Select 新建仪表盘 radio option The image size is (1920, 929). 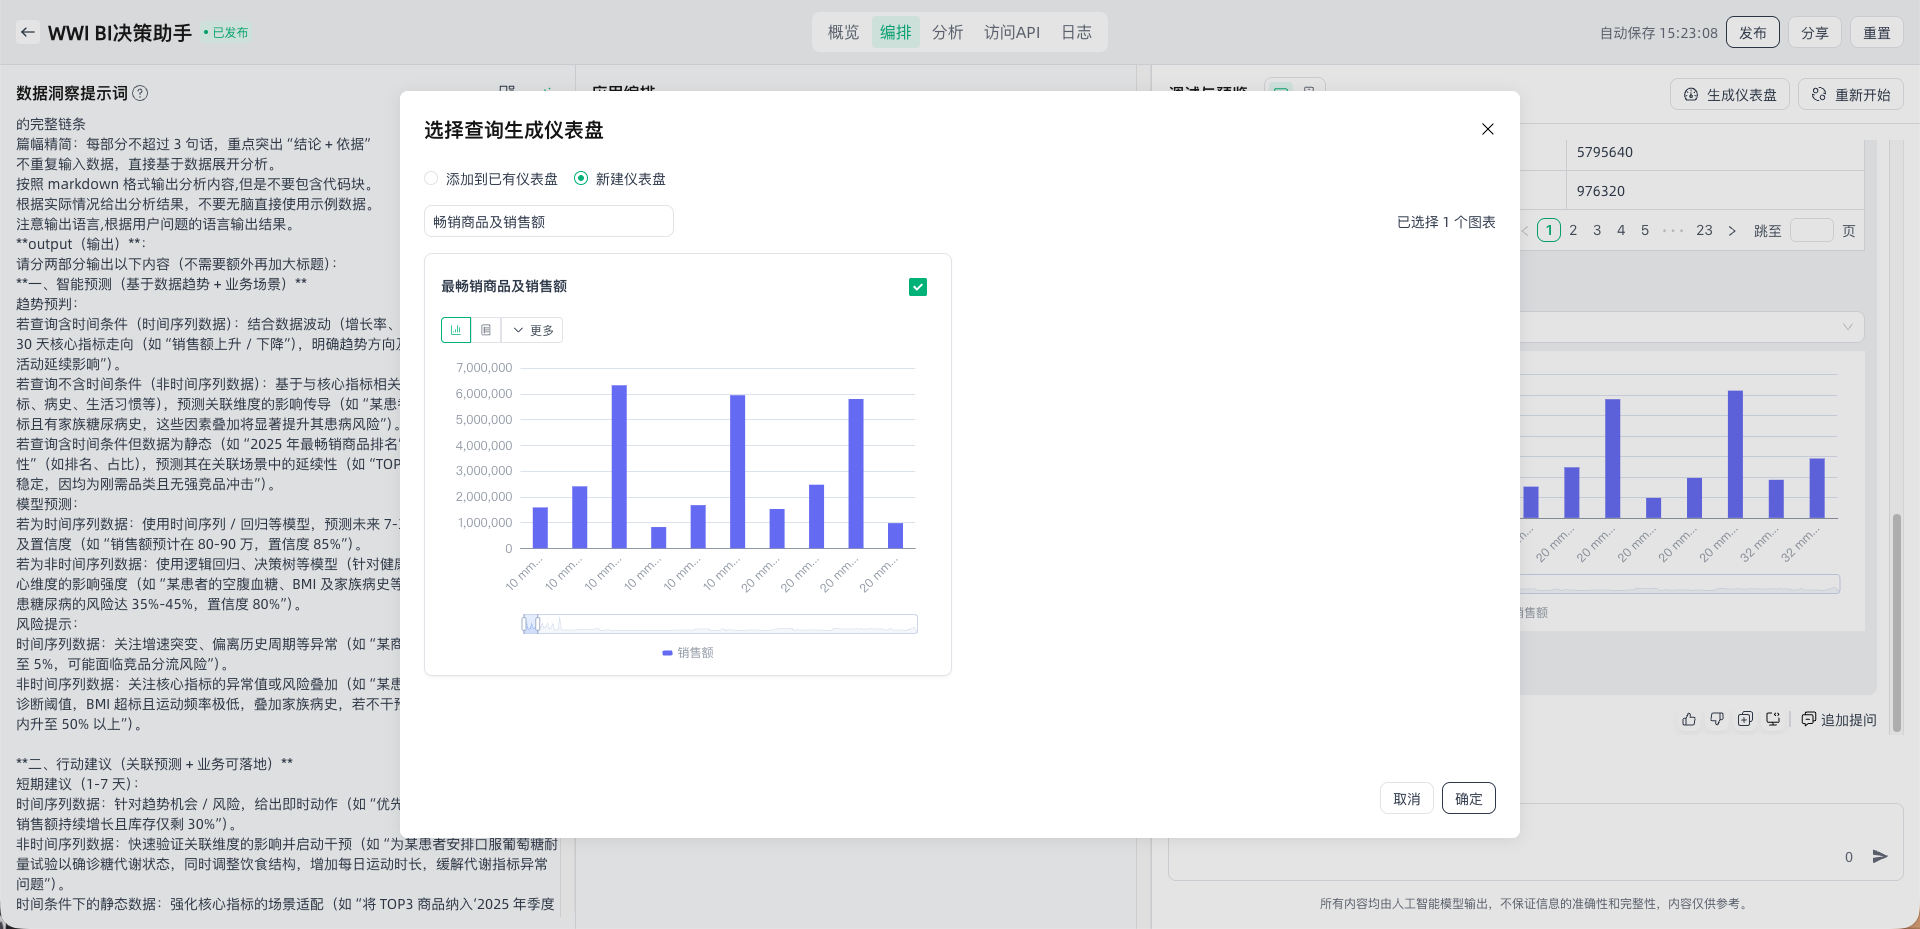tap(581, 179)
